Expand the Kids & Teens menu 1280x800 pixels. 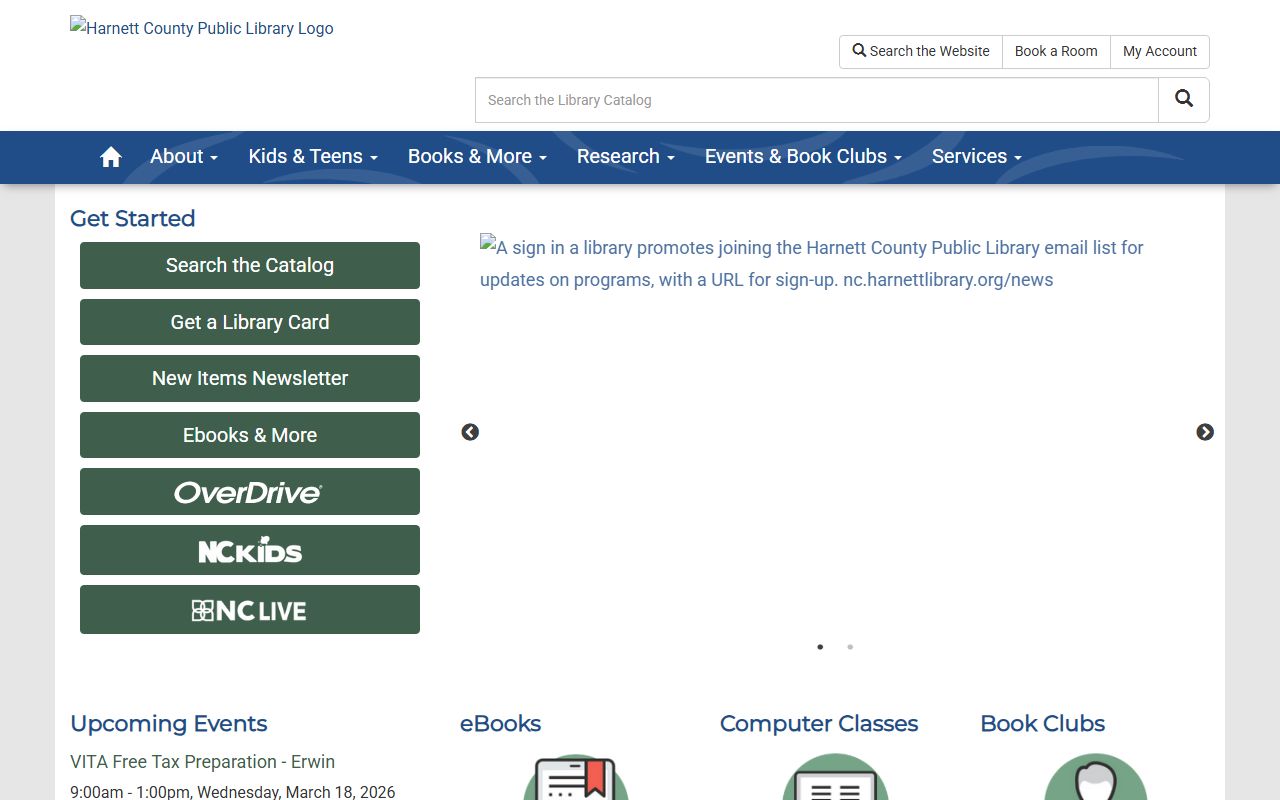(x=313, y=157)
